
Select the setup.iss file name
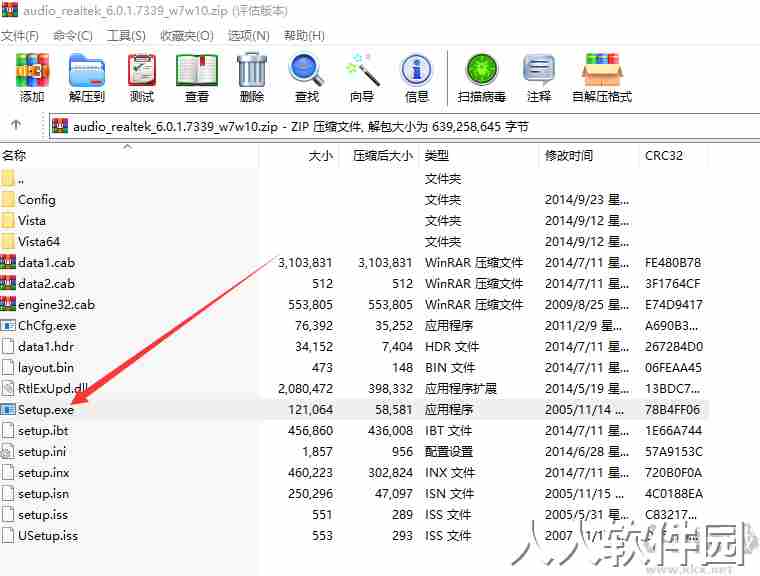(43, 514)
